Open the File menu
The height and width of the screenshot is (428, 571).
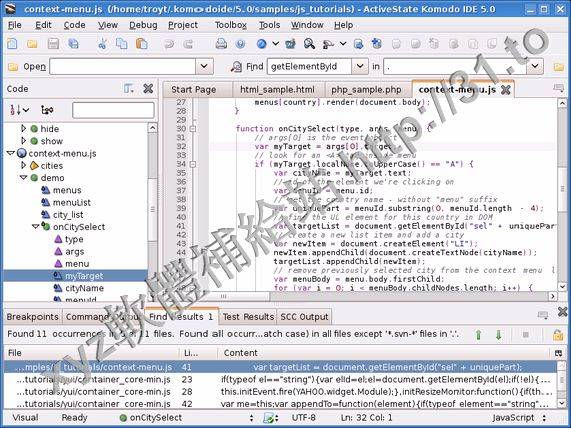(x=15, y=25)
